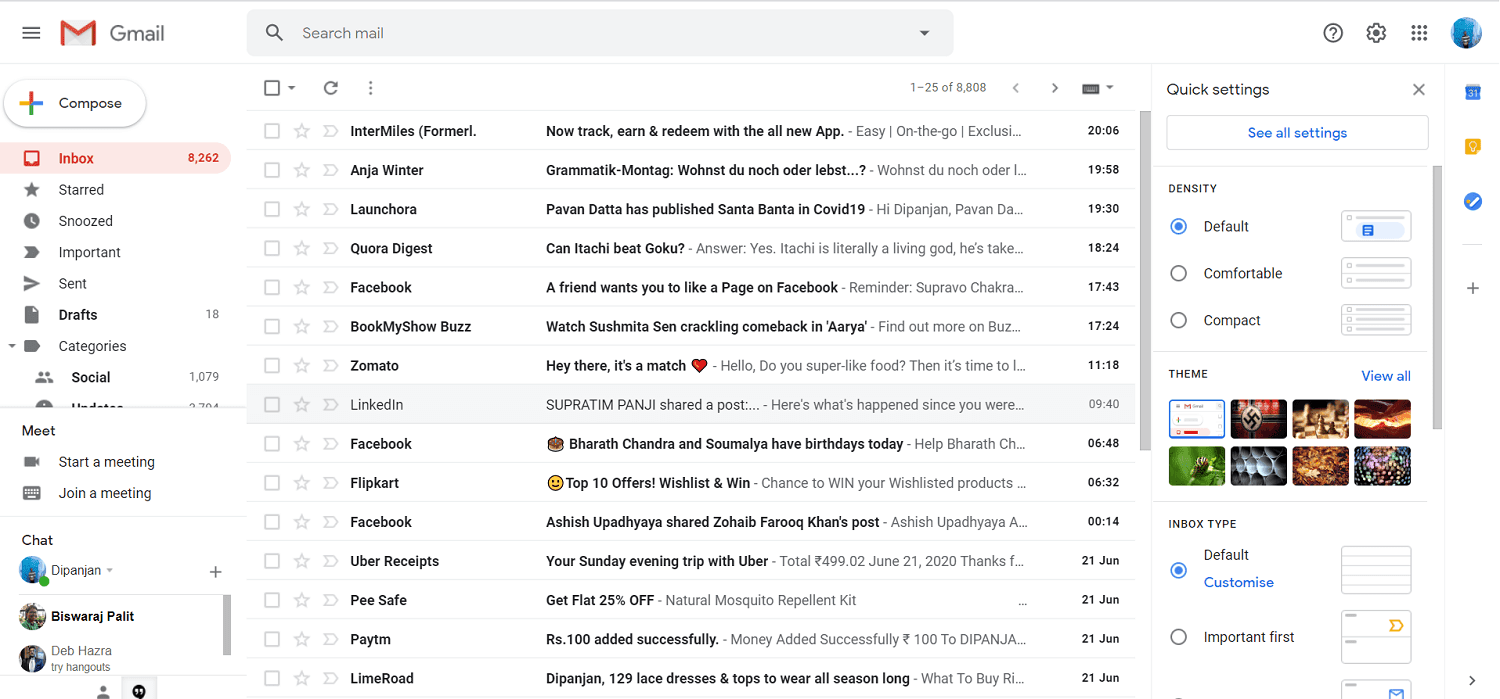Go to the Drafts folder
The image size is (1500, 699).
78,315
